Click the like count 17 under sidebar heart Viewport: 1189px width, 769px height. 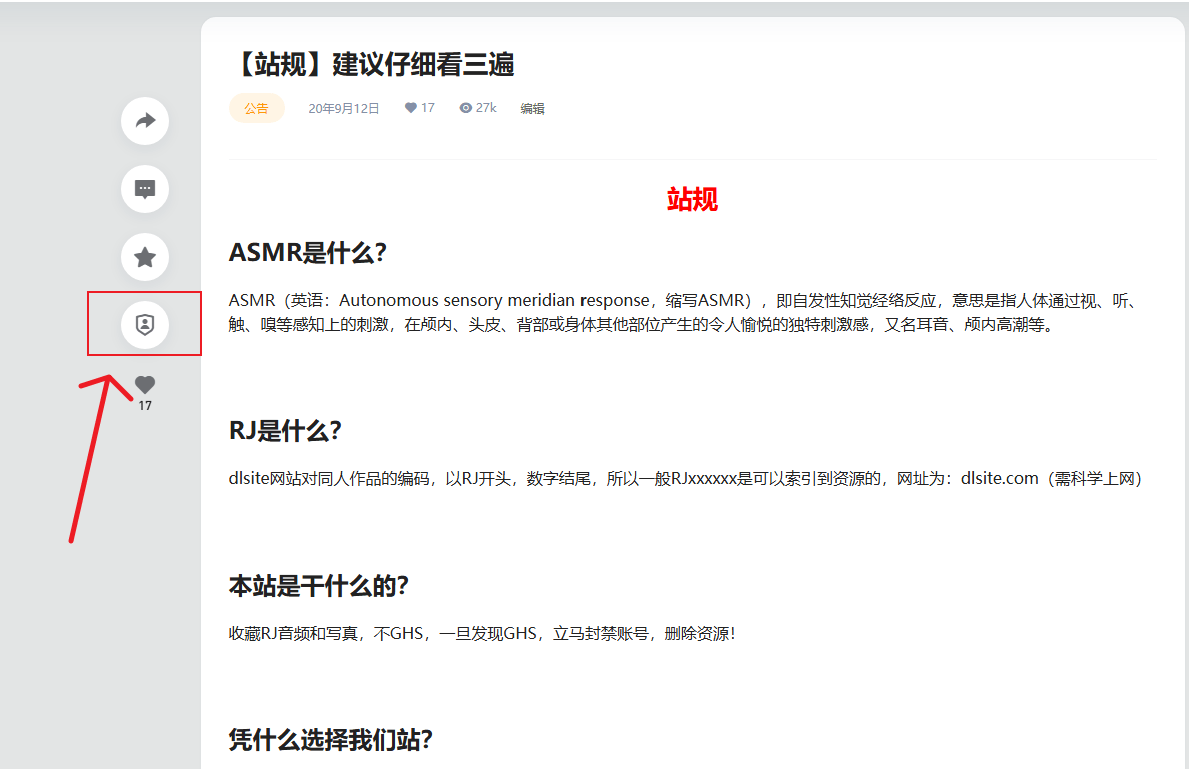[145, 406]
